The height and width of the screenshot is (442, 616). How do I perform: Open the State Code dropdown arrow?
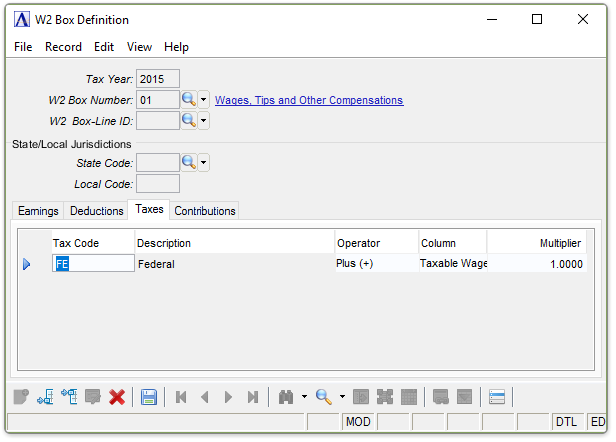tap(203, 162)
